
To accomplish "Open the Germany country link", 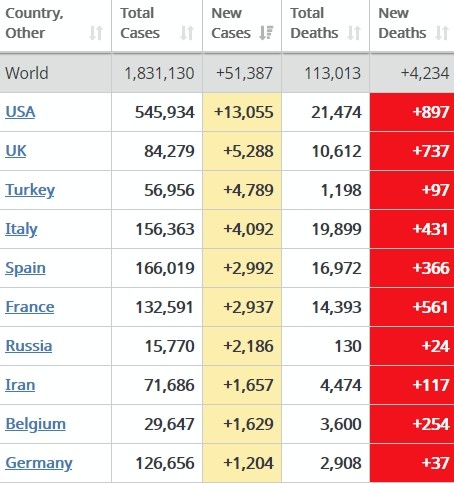I will (39, 463).
